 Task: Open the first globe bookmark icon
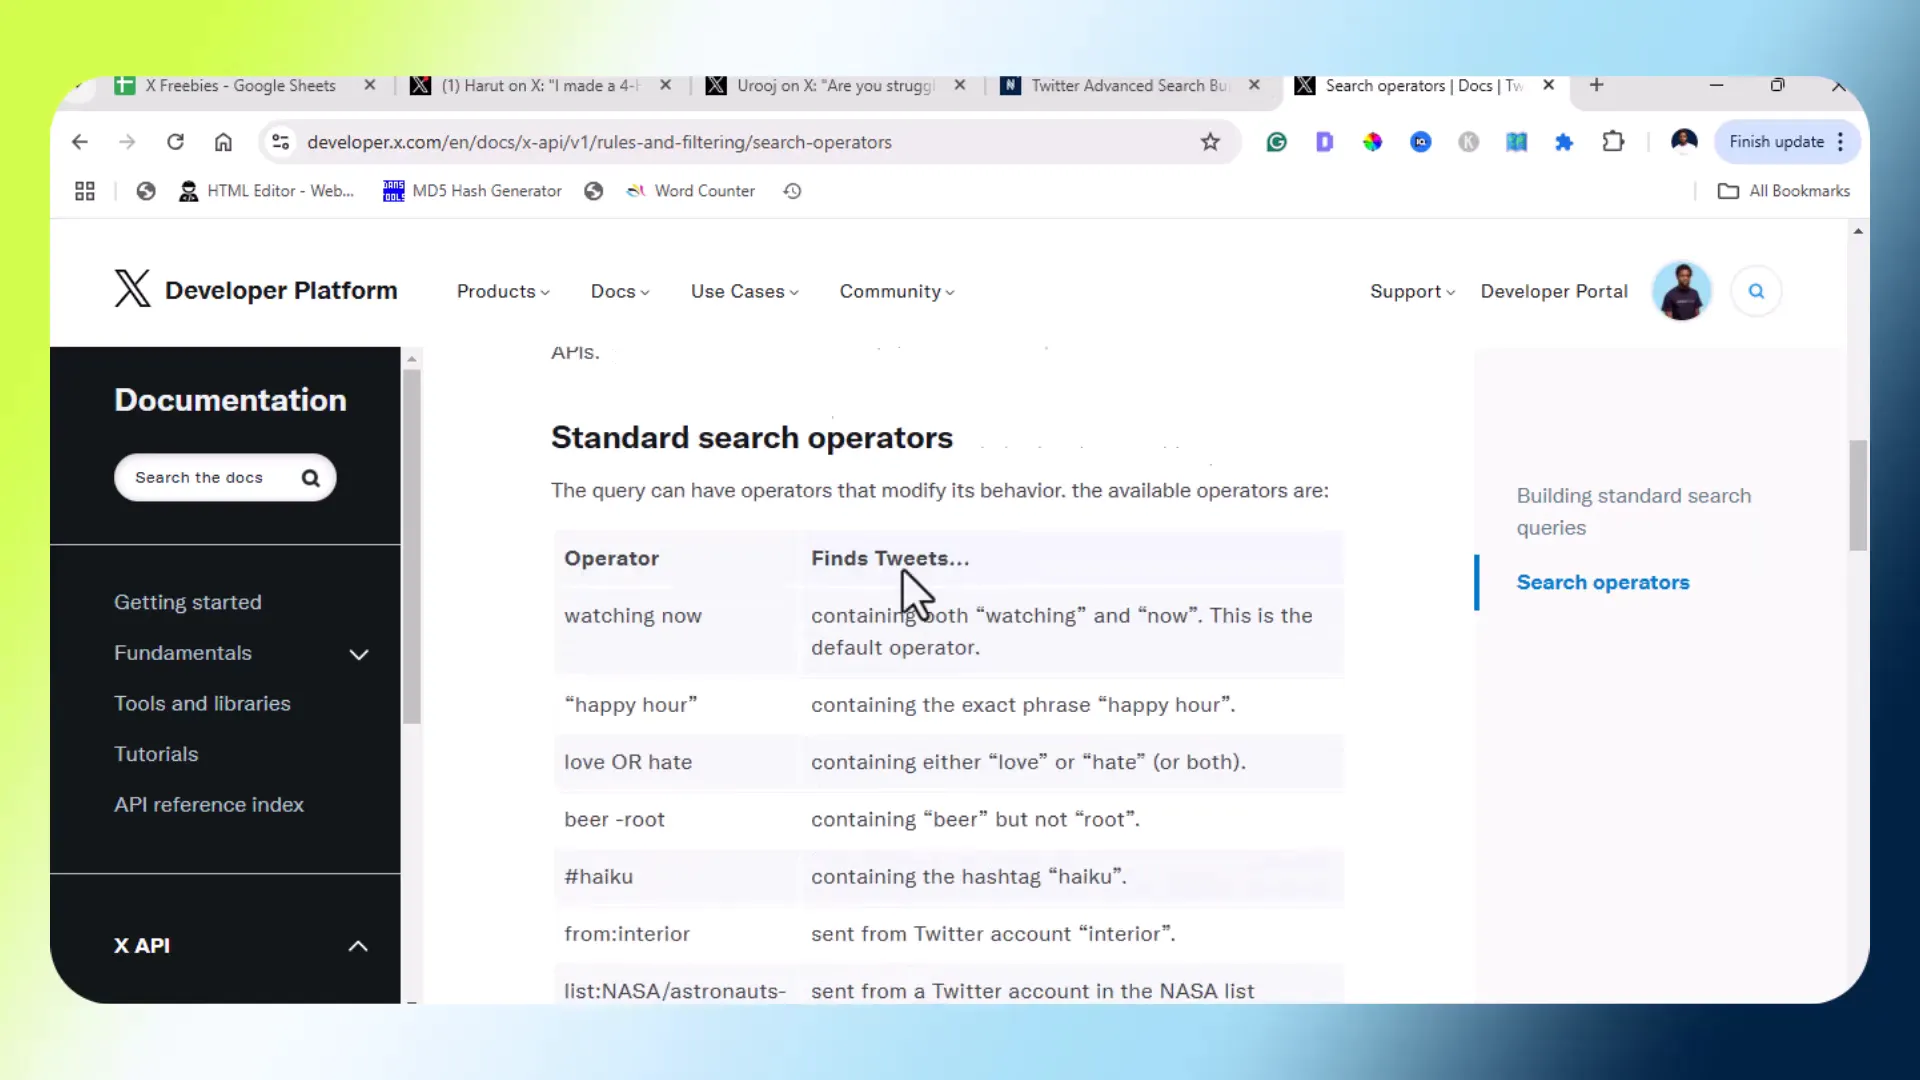[x=146, y=191]
